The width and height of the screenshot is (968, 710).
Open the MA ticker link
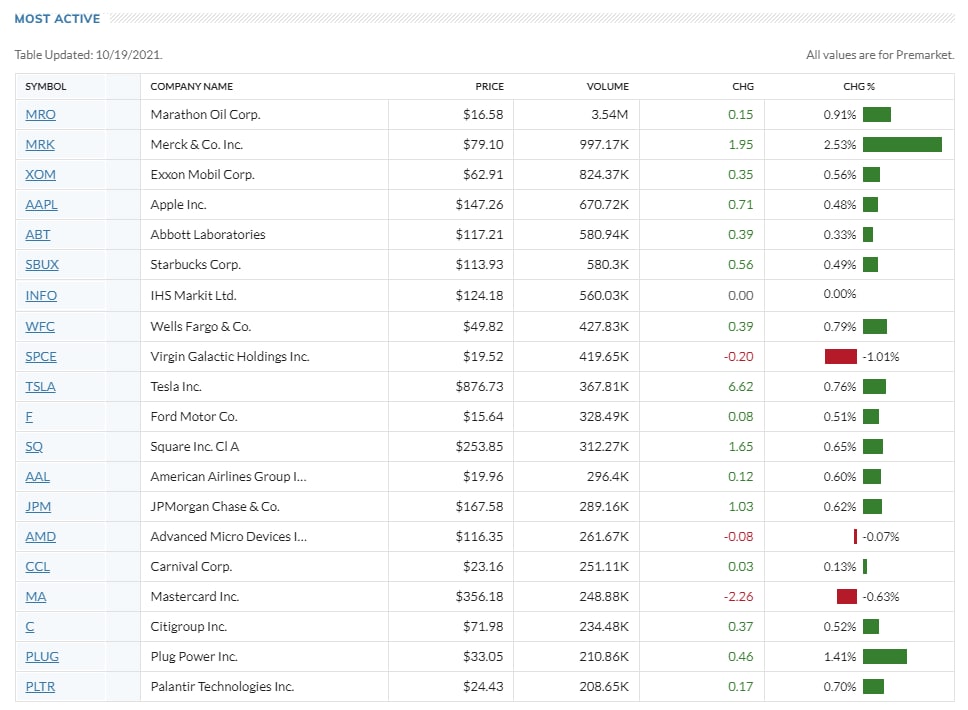tap(36, 597)
